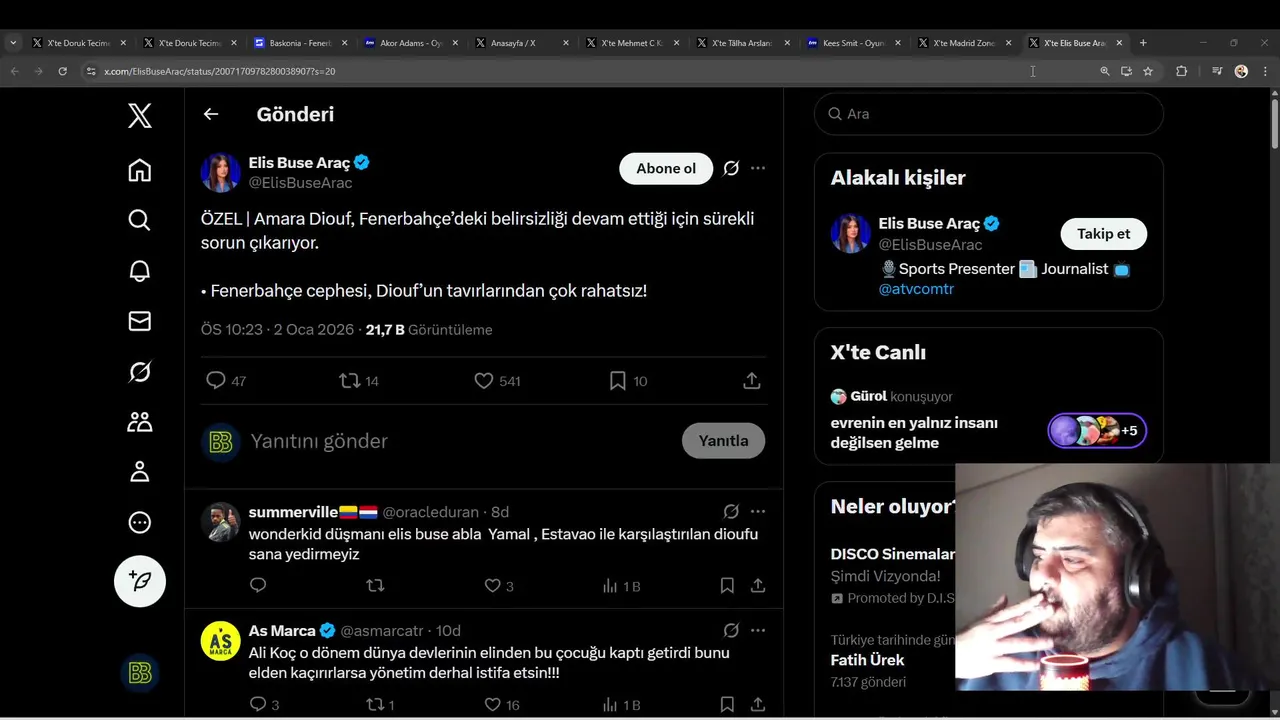The height and width of the screenshot is (720, 1280).
Task: Like the main post with 541 likes
Action: pos(483,380)
